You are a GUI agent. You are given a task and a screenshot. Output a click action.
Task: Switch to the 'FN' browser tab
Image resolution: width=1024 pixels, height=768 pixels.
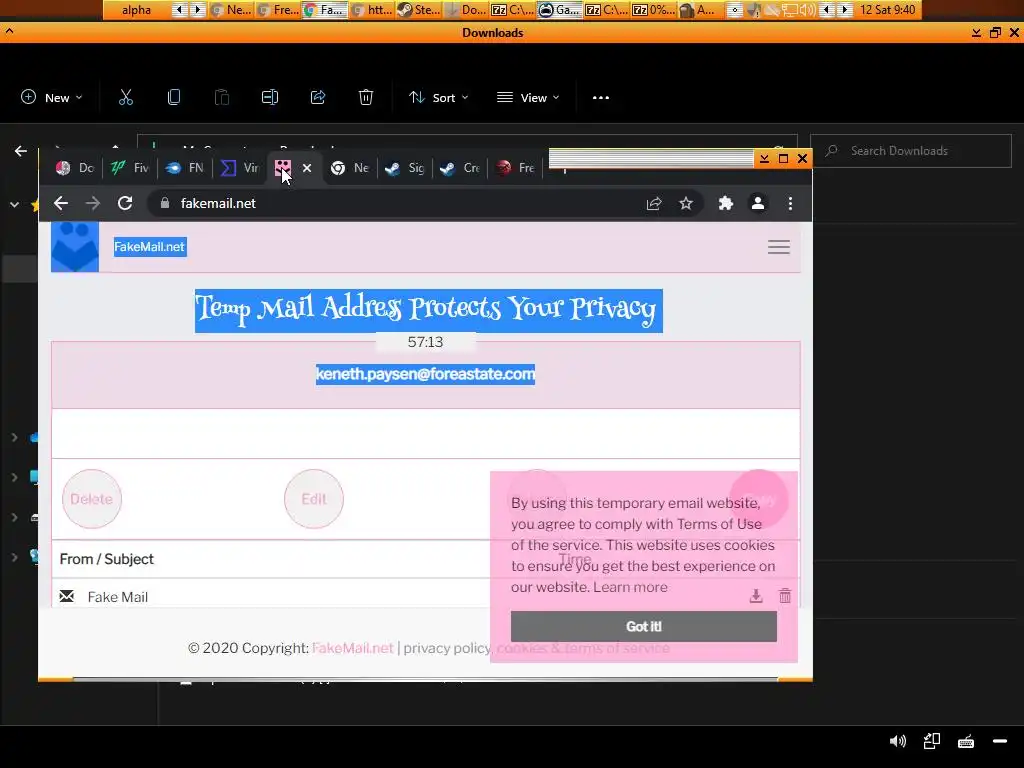pyautogui.click(x=185, y=168)
